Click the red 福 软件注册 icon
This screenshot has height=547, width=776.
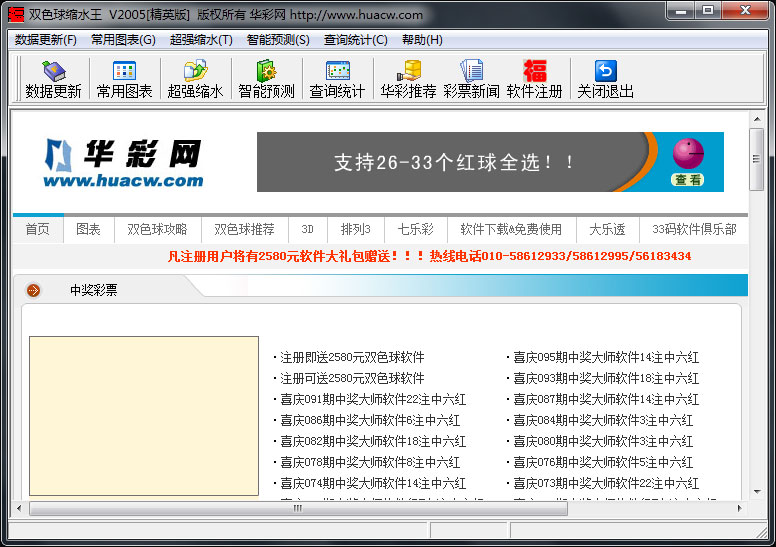(x=534, y=79)
